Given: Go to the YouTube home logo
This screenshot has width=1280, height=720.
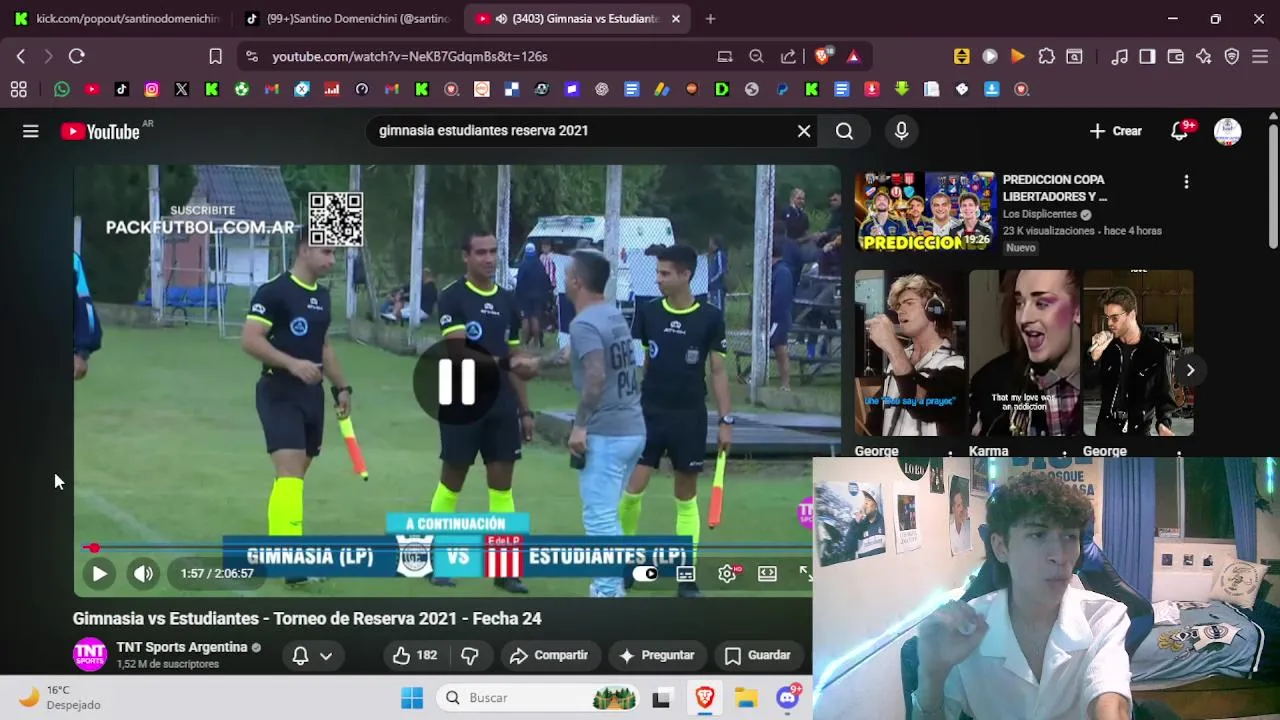Looking at the screenshot, I should point(100,131).
